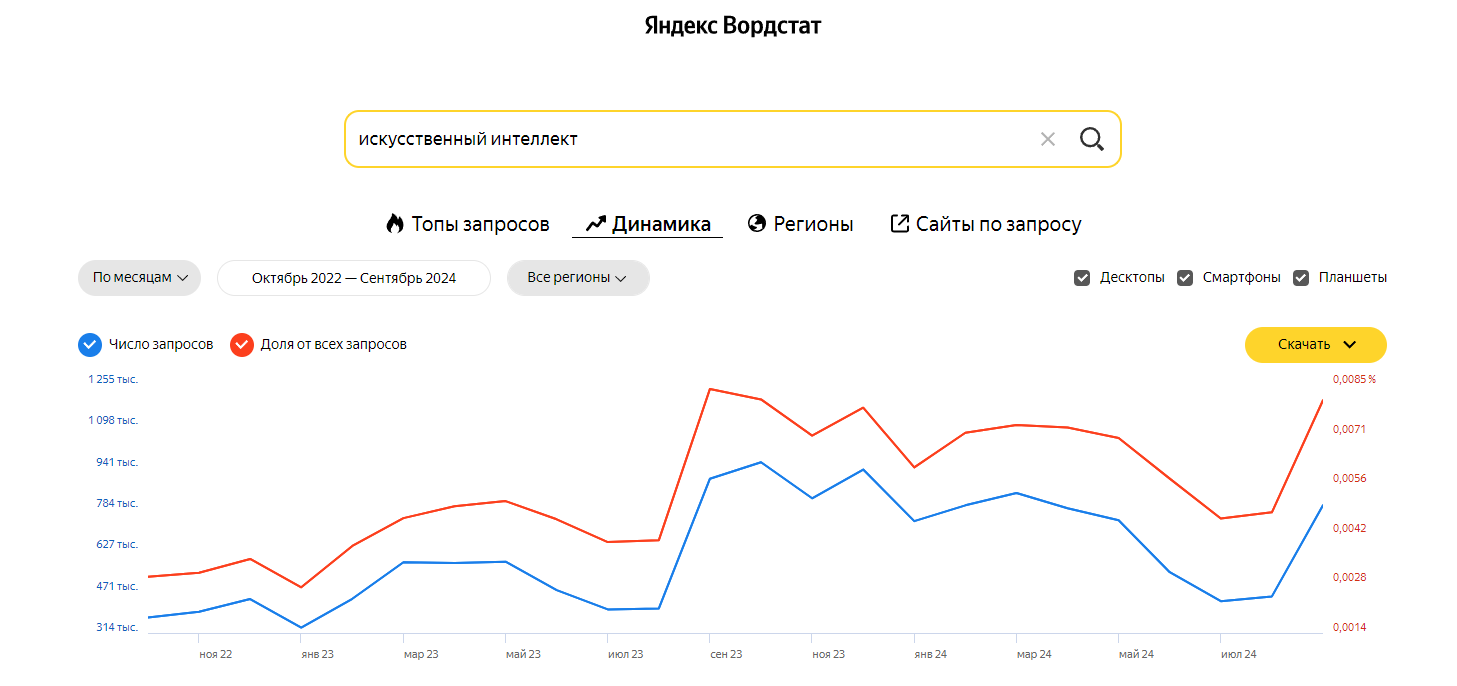The width and height of the screenshot is (1457, 686).
Task: Uncheck the Десктопы checkbox
Action: click(x=1082, y=277)
